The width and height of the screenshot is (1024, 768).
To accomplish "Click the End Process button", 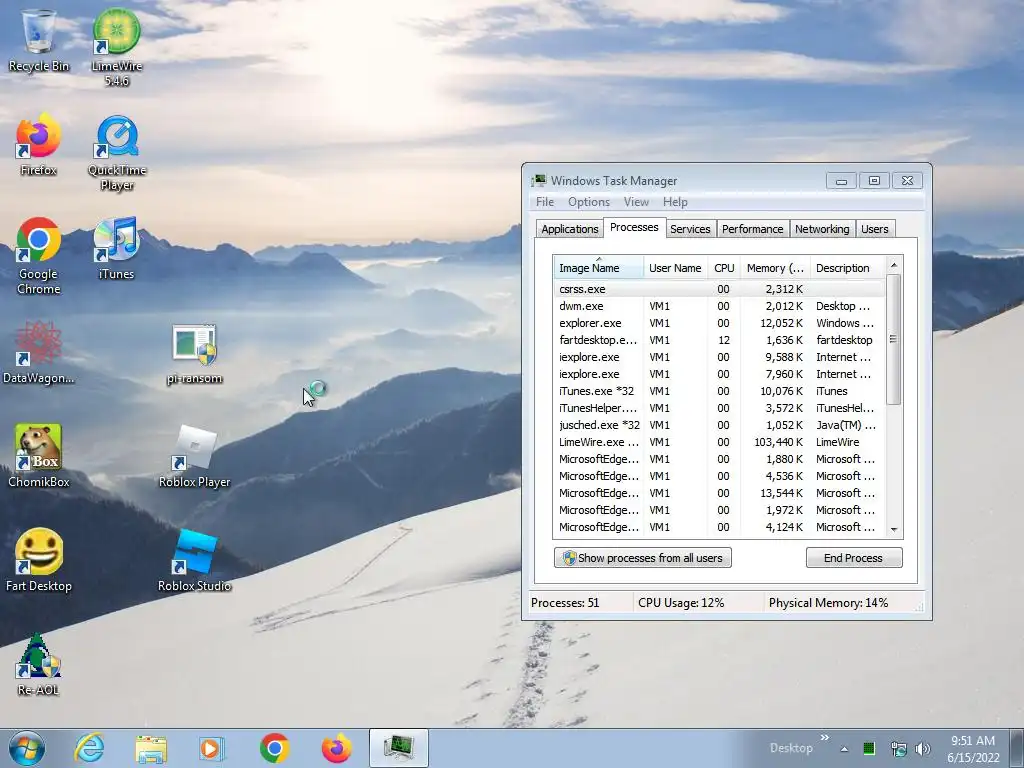I will click(854, 558).
